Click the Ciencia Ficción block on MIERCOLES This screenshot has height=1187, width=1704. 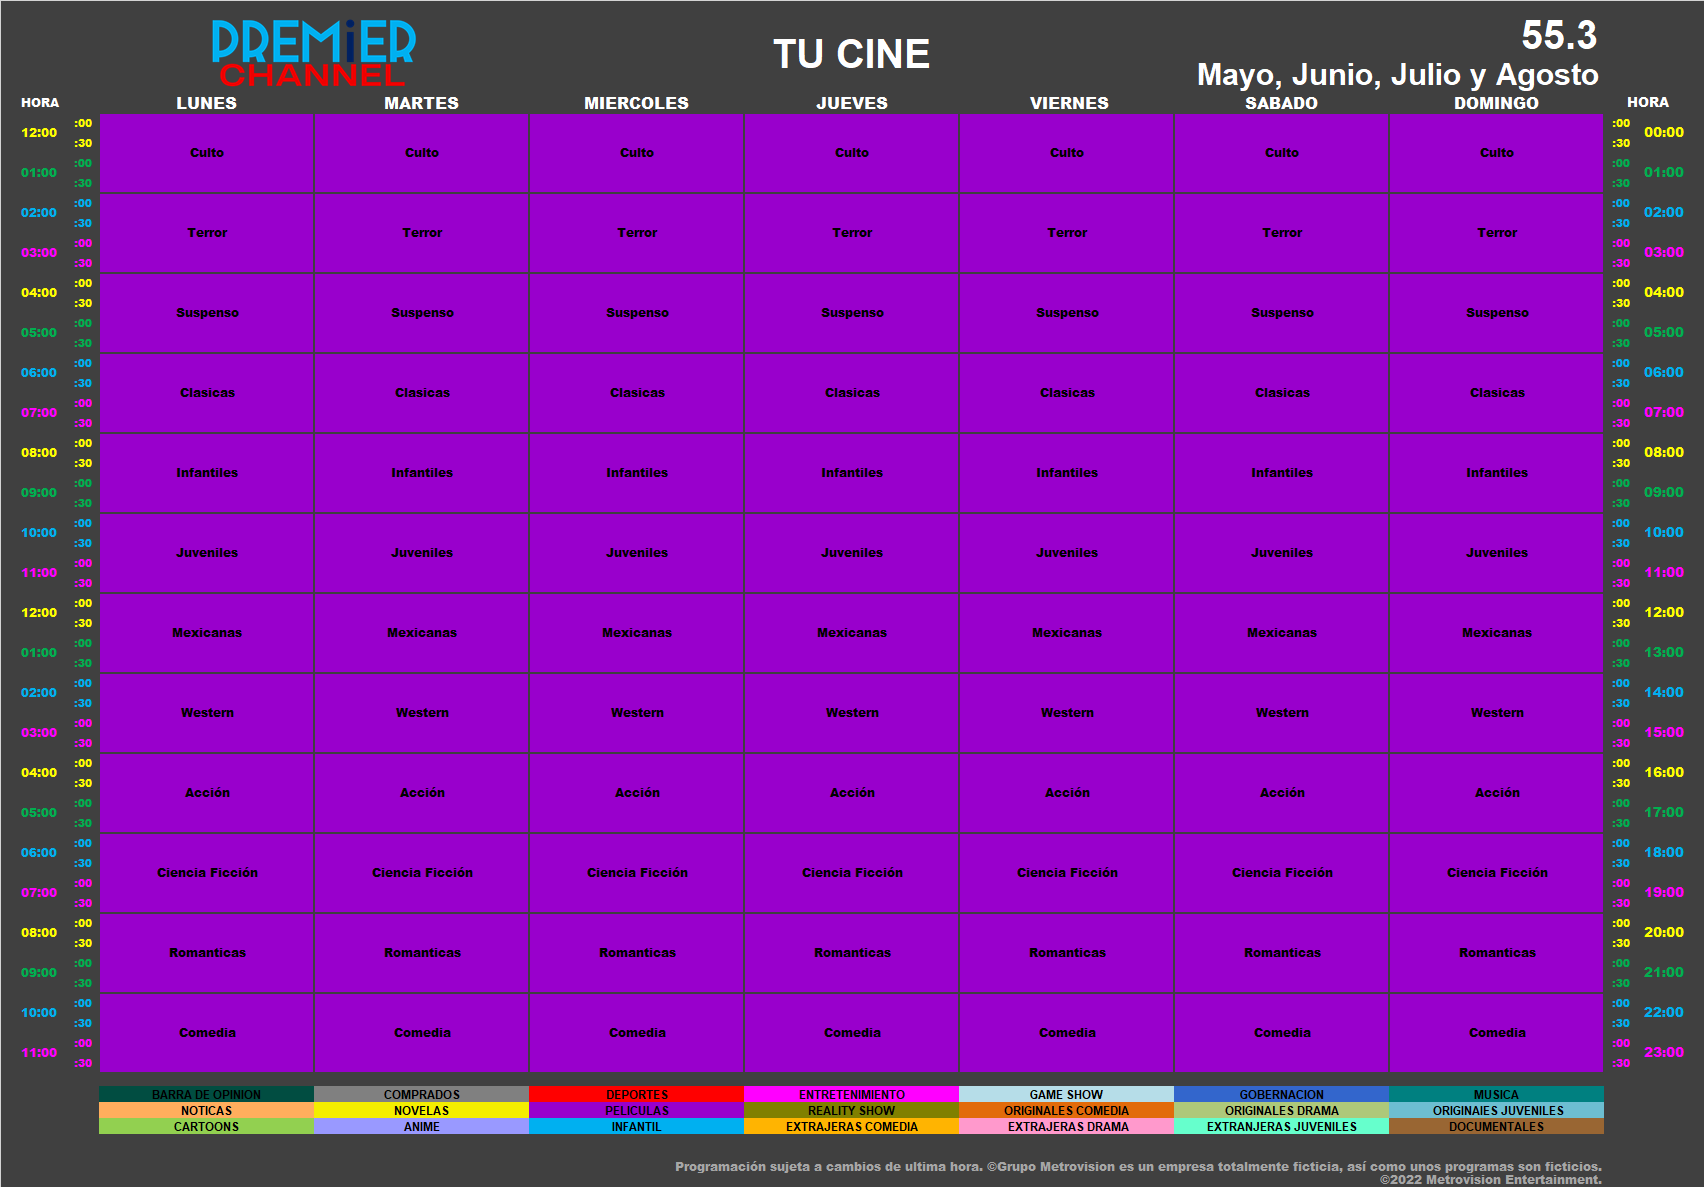(x=637, y=873)
